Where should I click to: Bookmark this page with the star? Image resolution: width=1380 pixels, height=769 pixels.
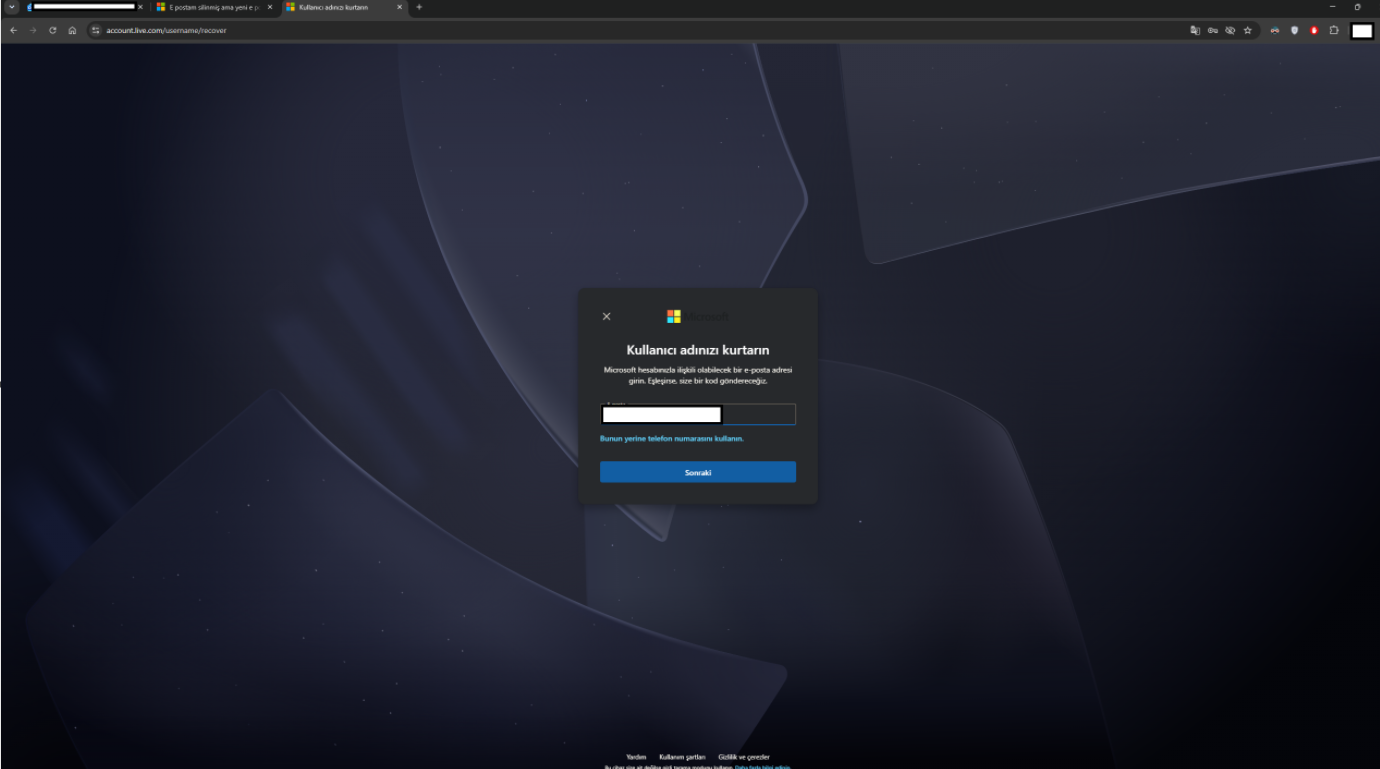pyautogui.click(x=1248, y=30)
